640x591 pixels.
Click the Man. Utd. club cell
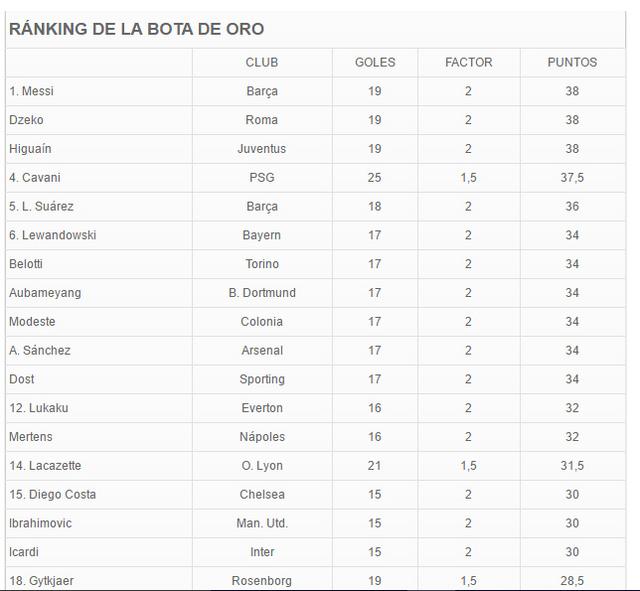tap(262, 523)
